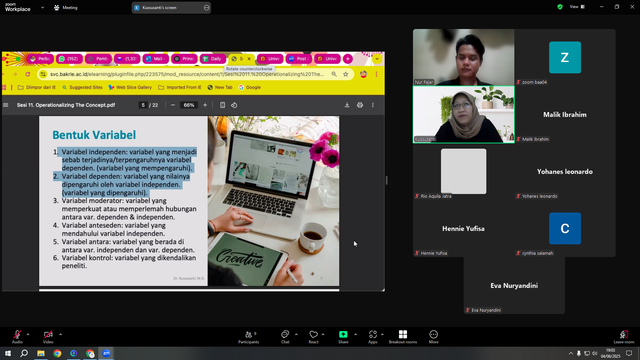The image size is (640, 360).
Task: Switch to the Post browser tab
Action: point(299,59)
